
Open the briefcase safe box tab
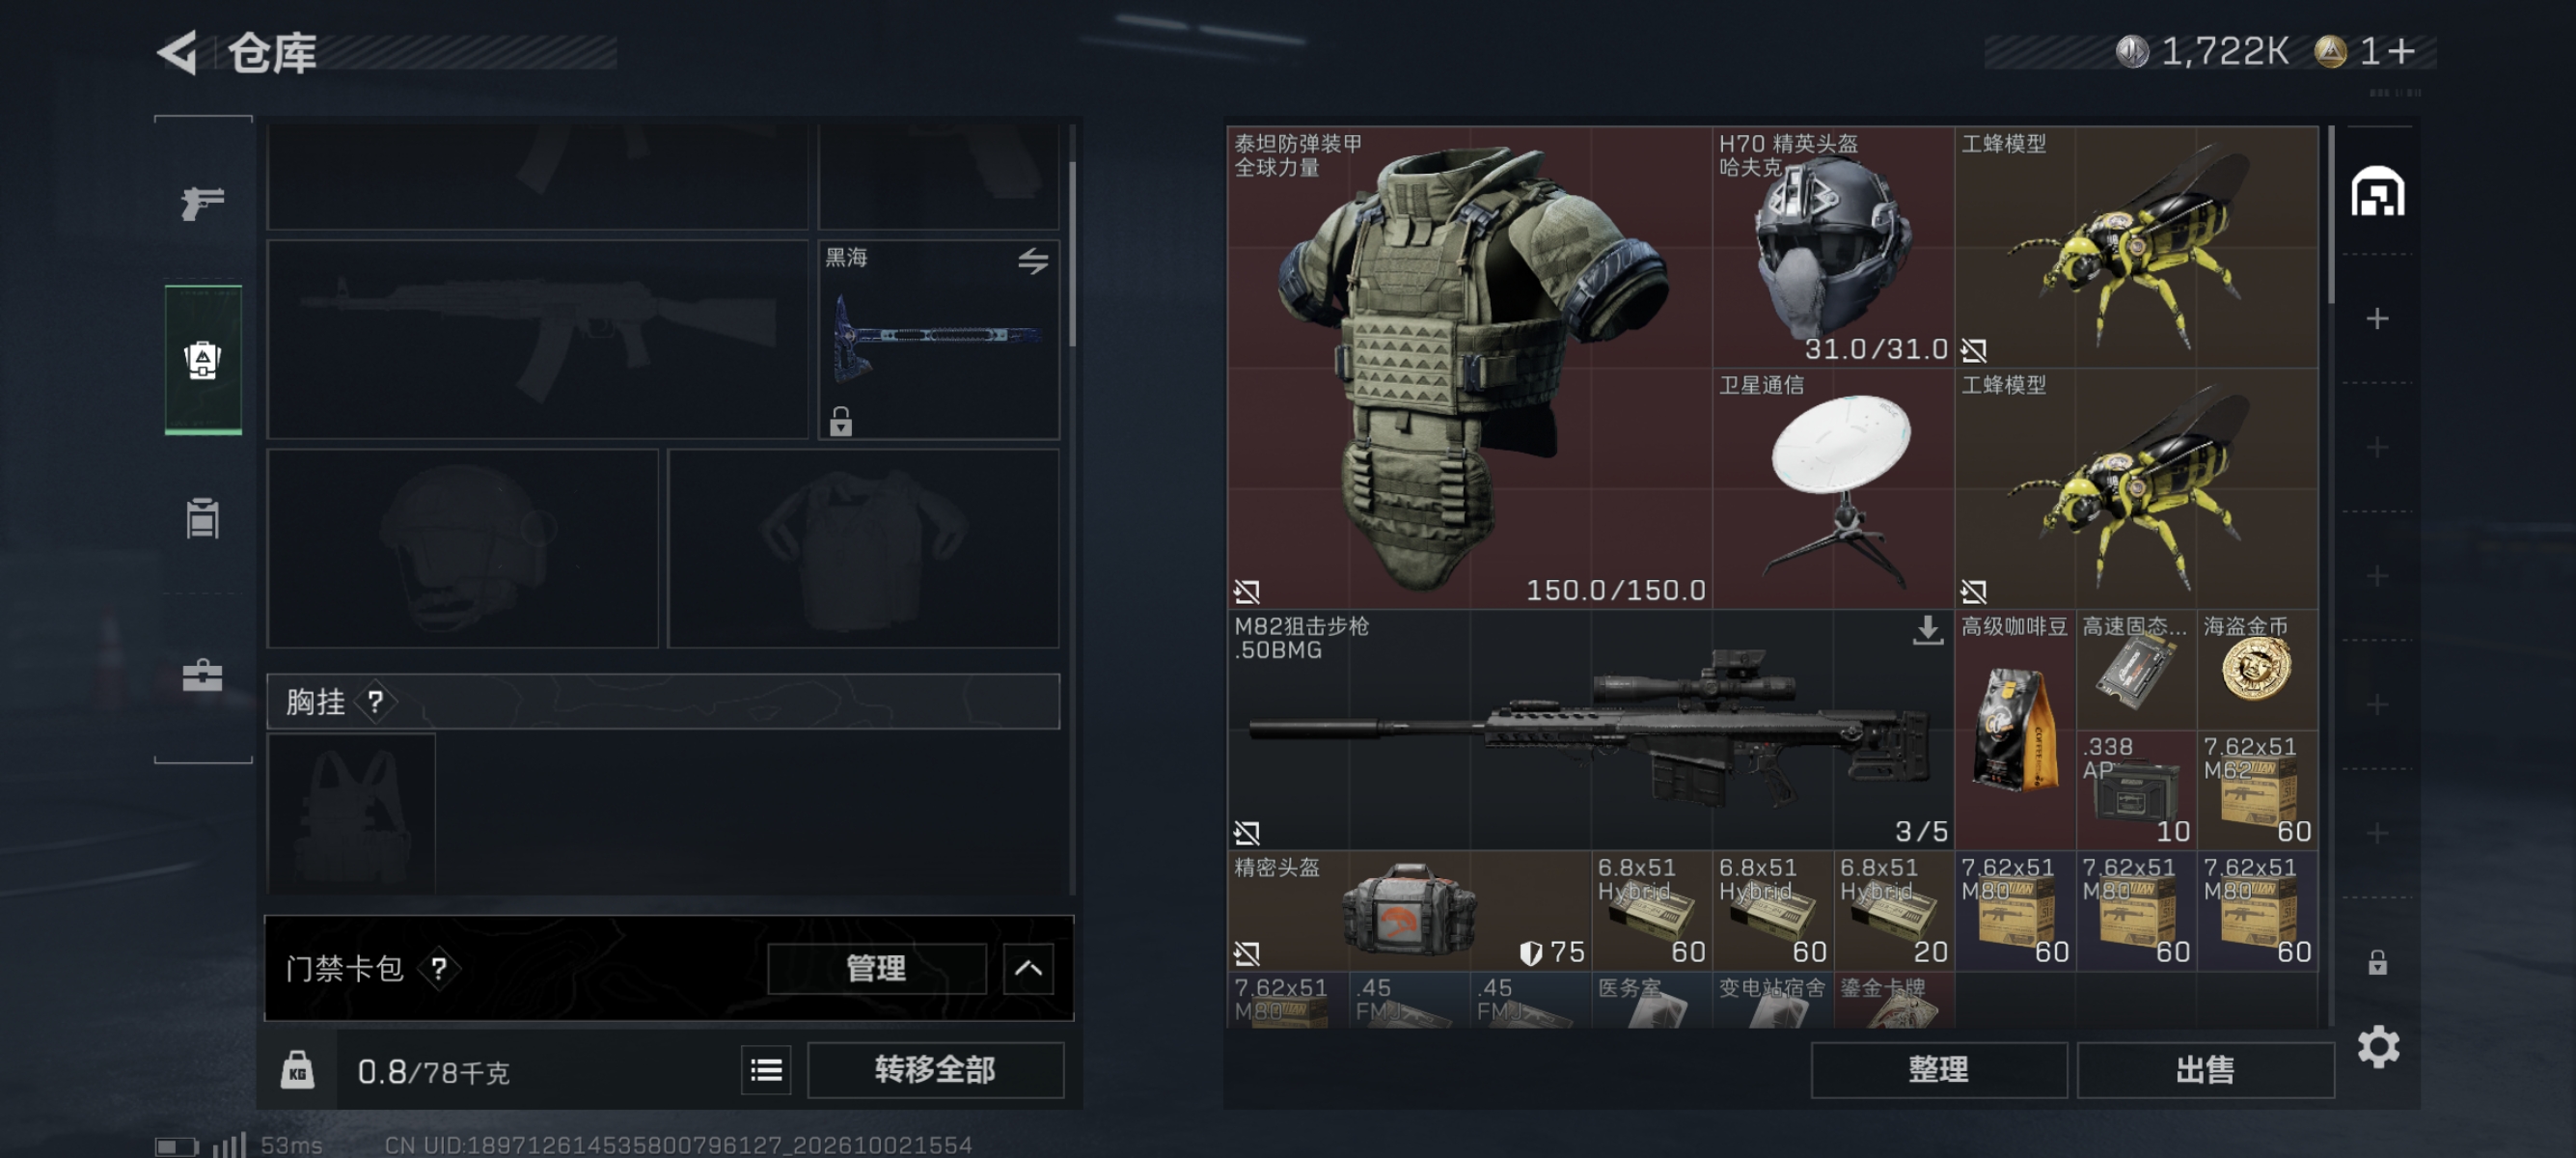202,675
